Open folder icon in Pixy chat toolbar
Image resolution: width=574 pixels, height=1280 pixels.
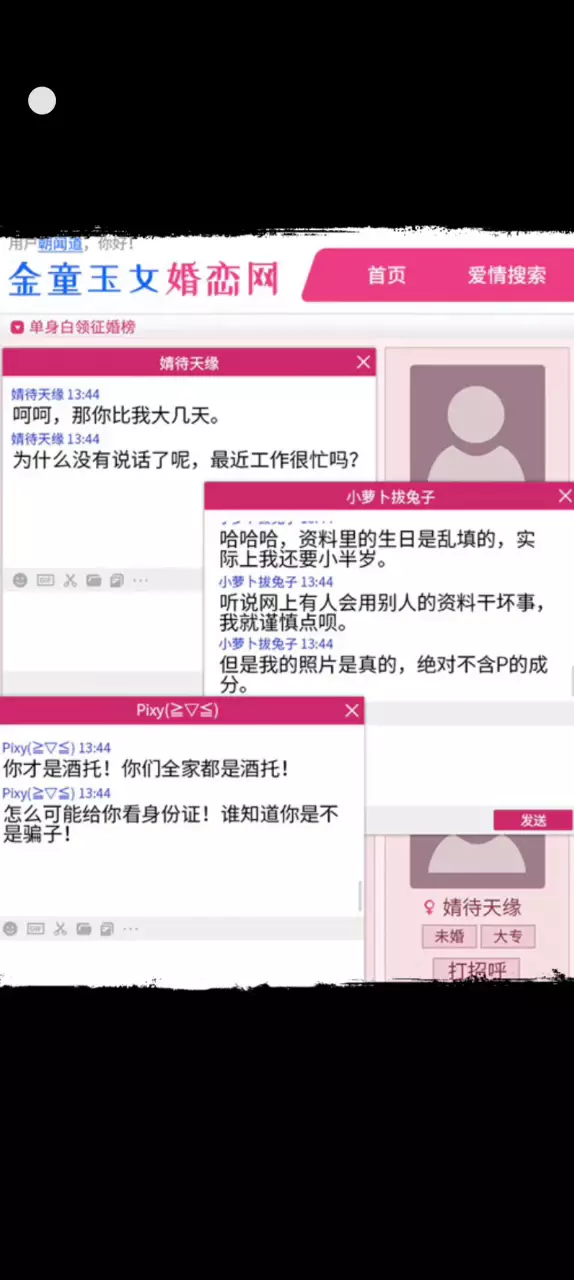point(84,928)
